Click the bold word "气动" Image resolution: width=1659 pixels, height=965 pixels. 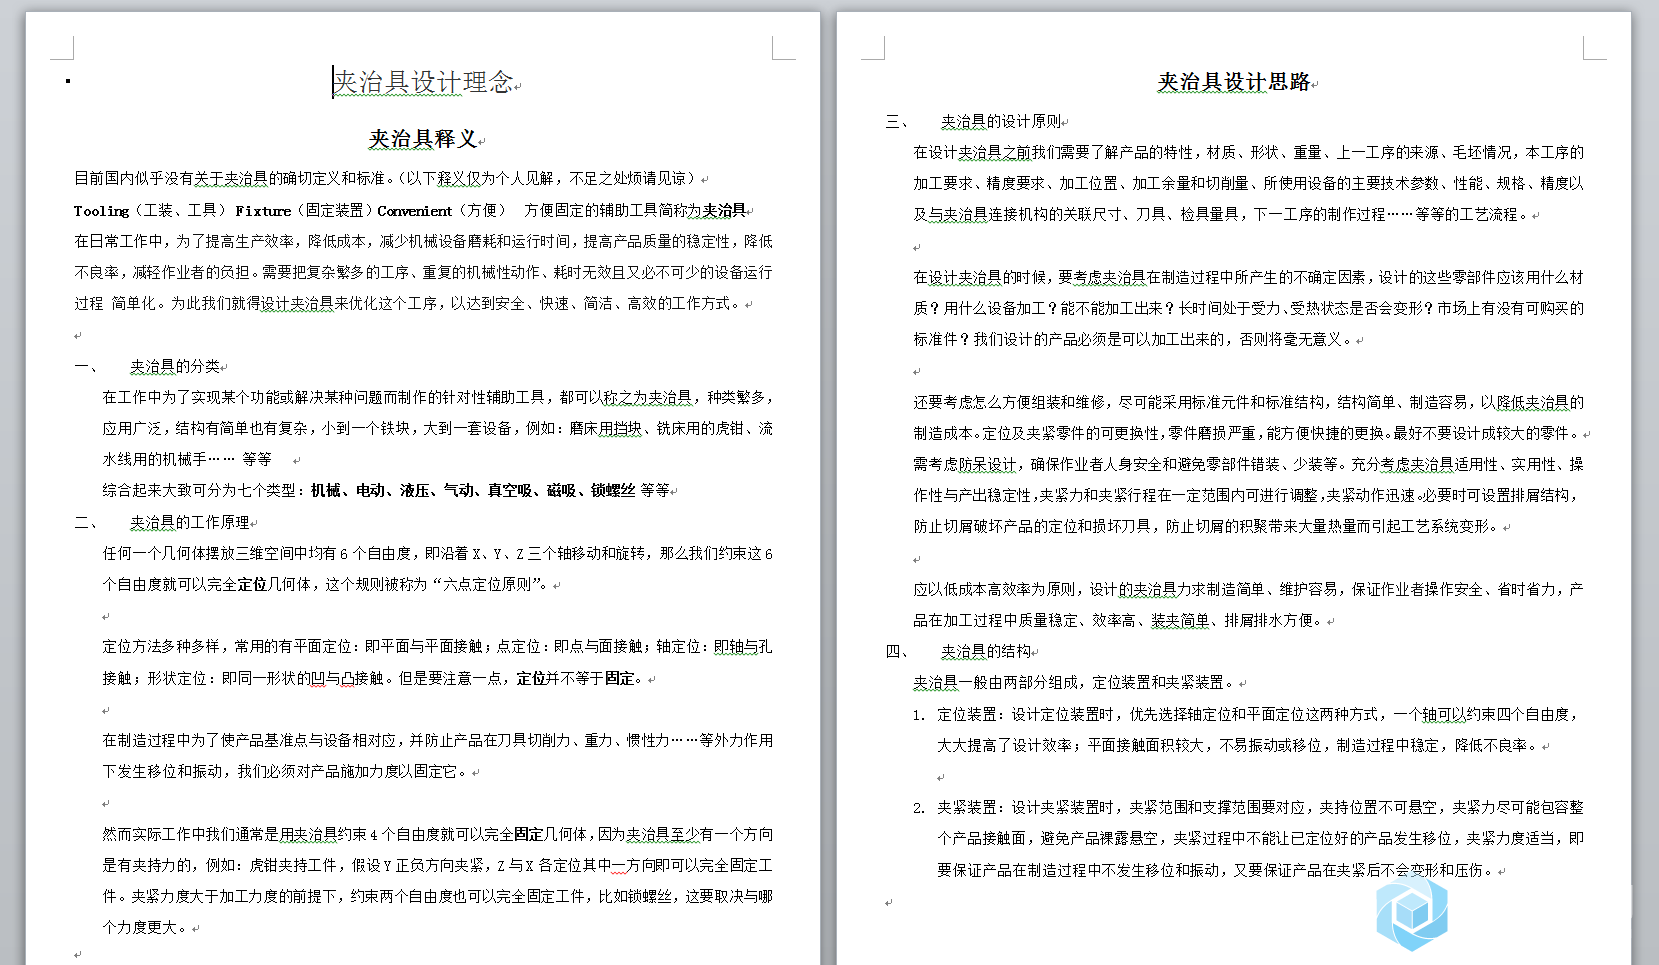[x=458, y=490]
